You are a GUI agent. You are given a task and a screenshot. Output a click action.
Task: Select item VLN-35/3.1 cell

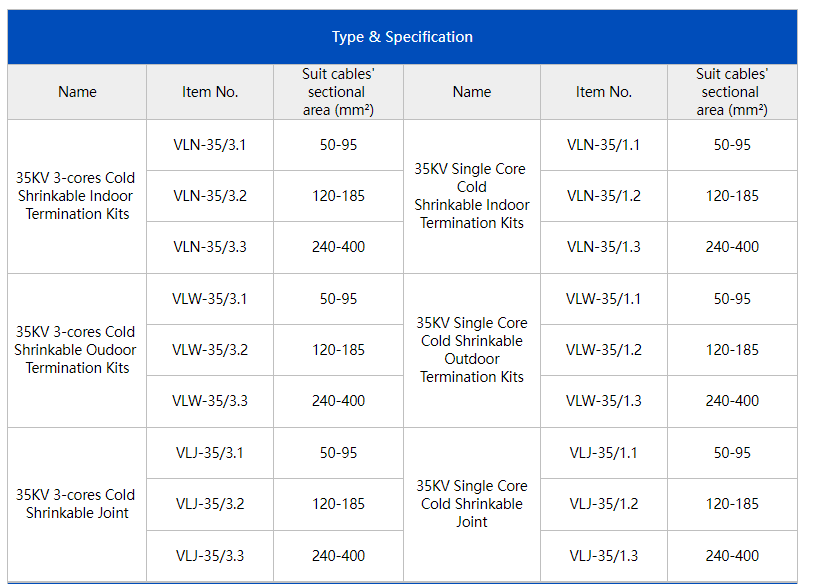[x=209, y=145]
